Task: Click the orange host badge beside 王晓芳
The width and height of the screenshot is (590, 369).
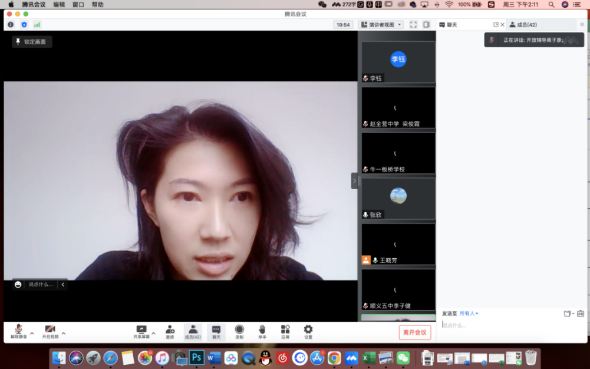Action: coord(366,260)
